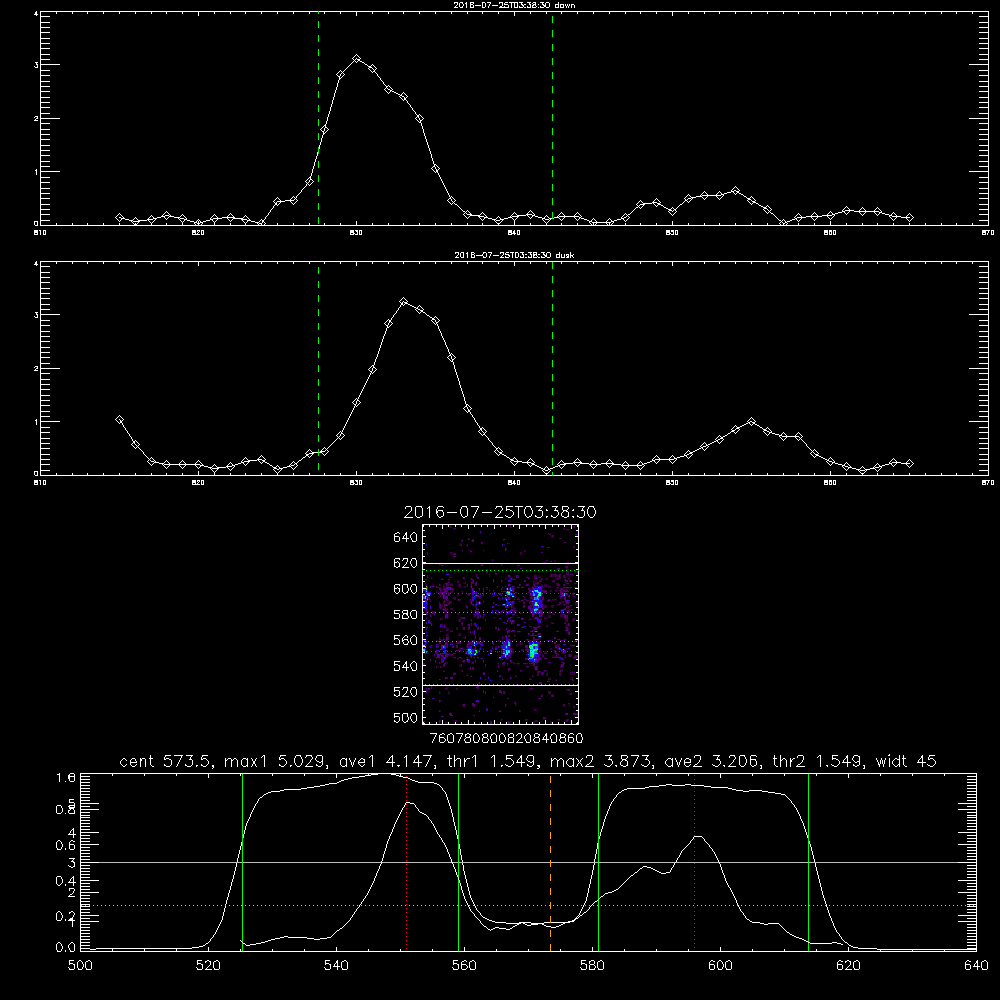
Task: Click the 'cent 573.5' value
Action: [x=165, y=761]
